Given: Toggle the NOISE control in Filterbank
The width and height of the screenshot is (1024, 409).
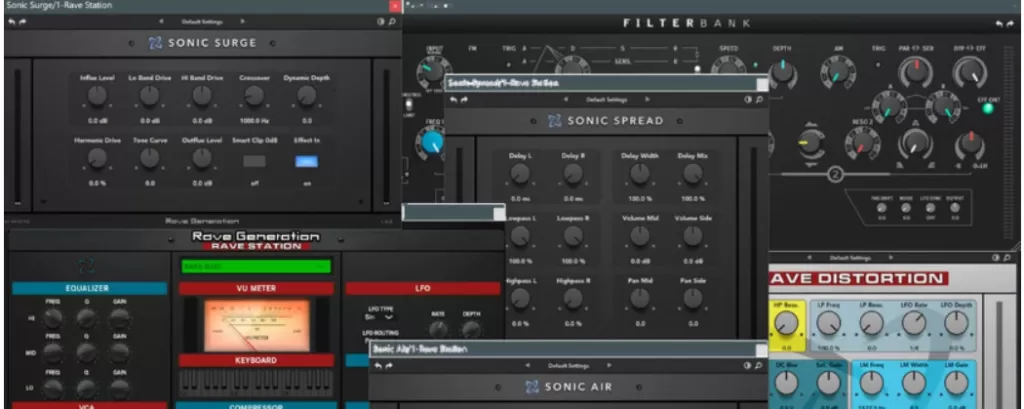Looking at the screenshot, I should (906, 208).
